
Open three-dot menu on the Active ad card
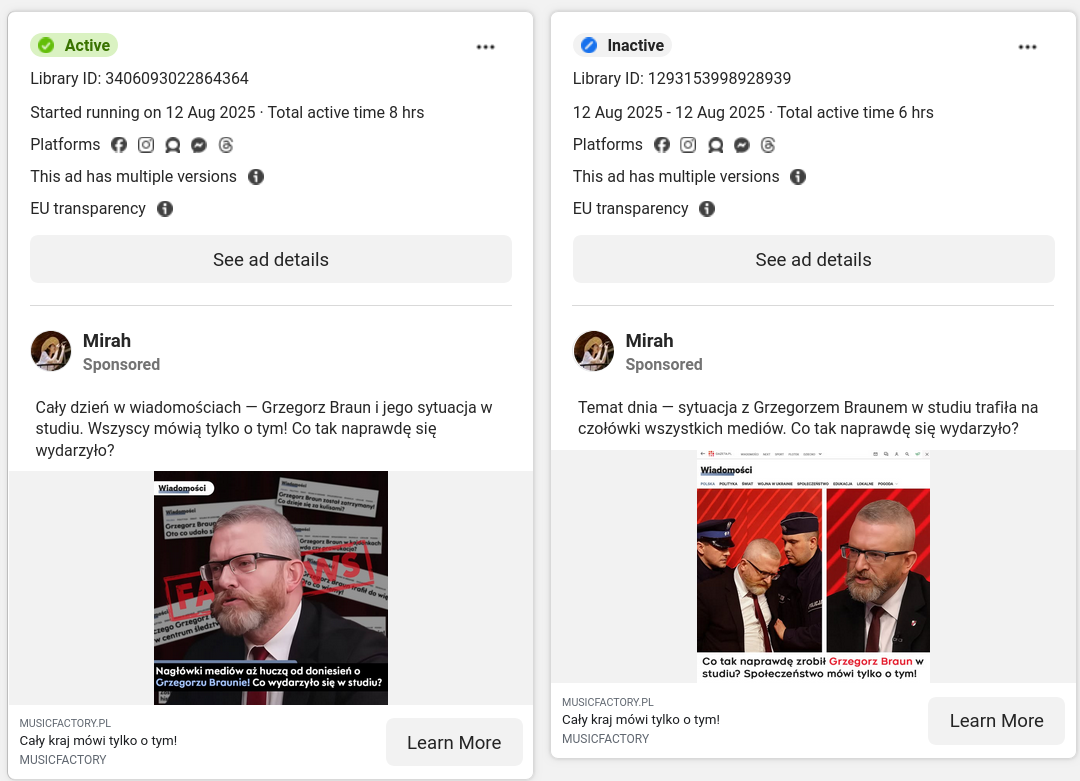[x=486, y=47]
